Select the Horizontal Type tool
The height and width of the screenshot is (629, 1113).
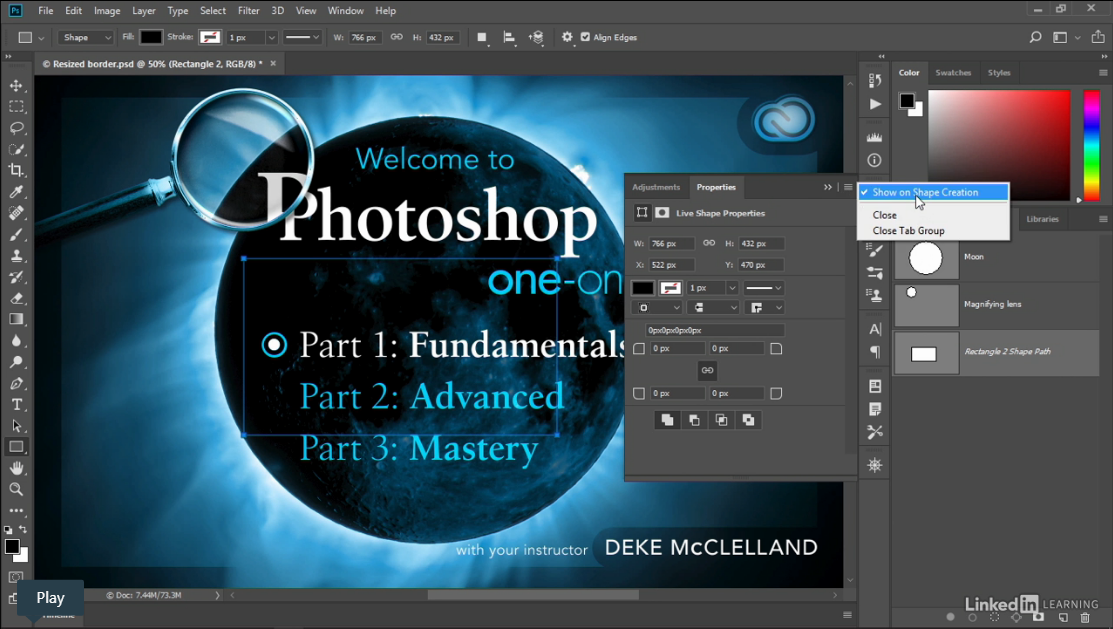[16, 405]
